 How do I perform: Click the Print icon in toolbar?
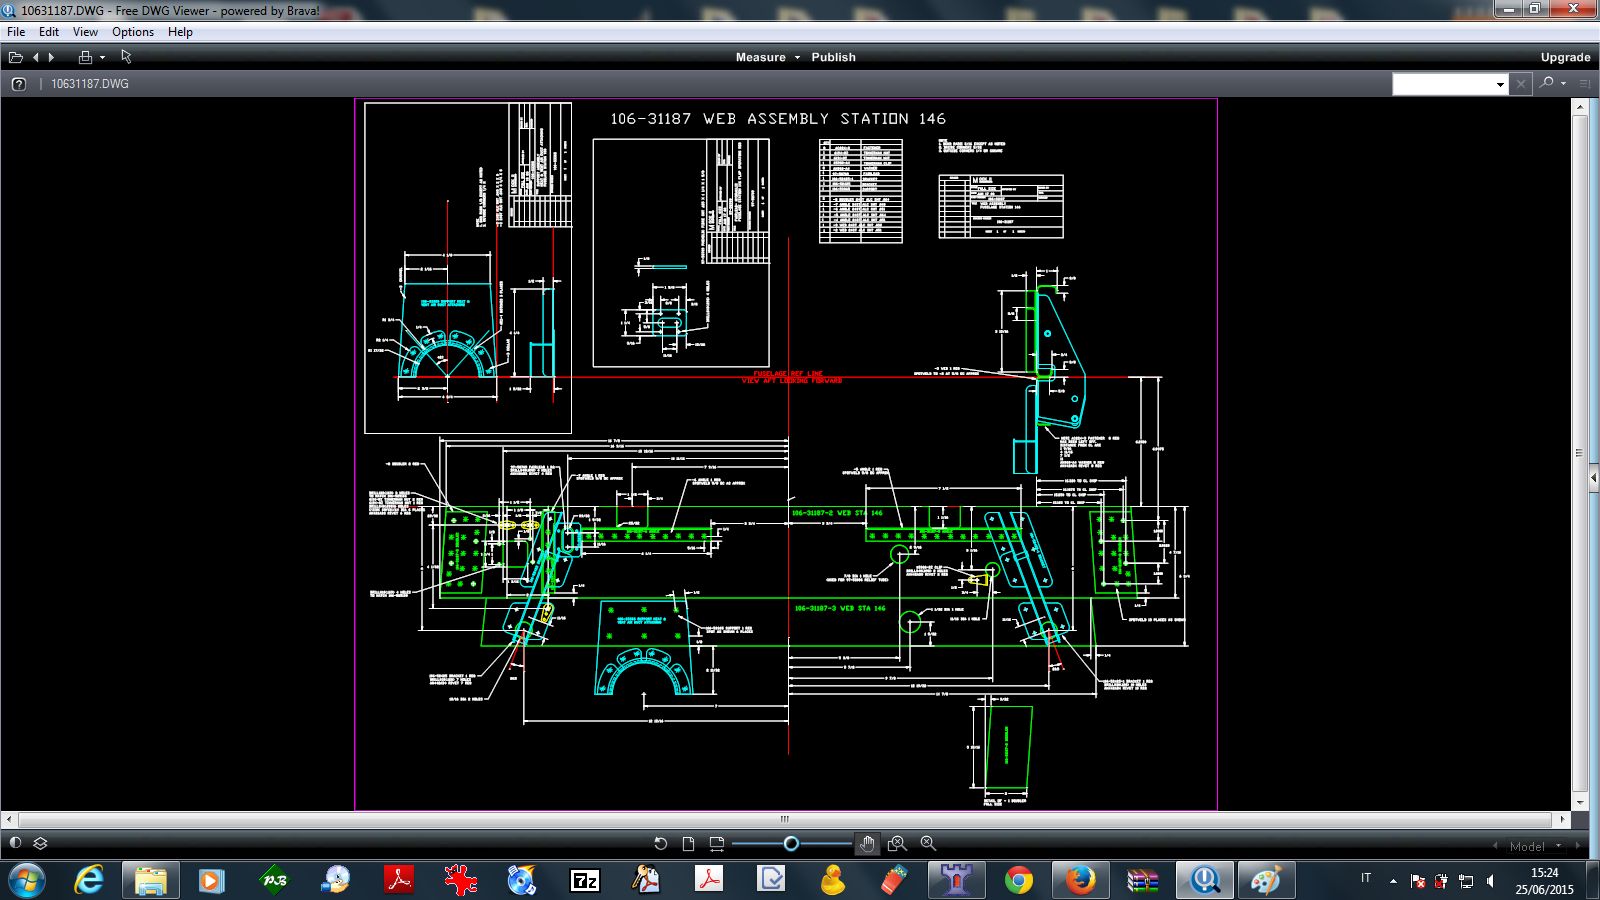pos(85,57)
